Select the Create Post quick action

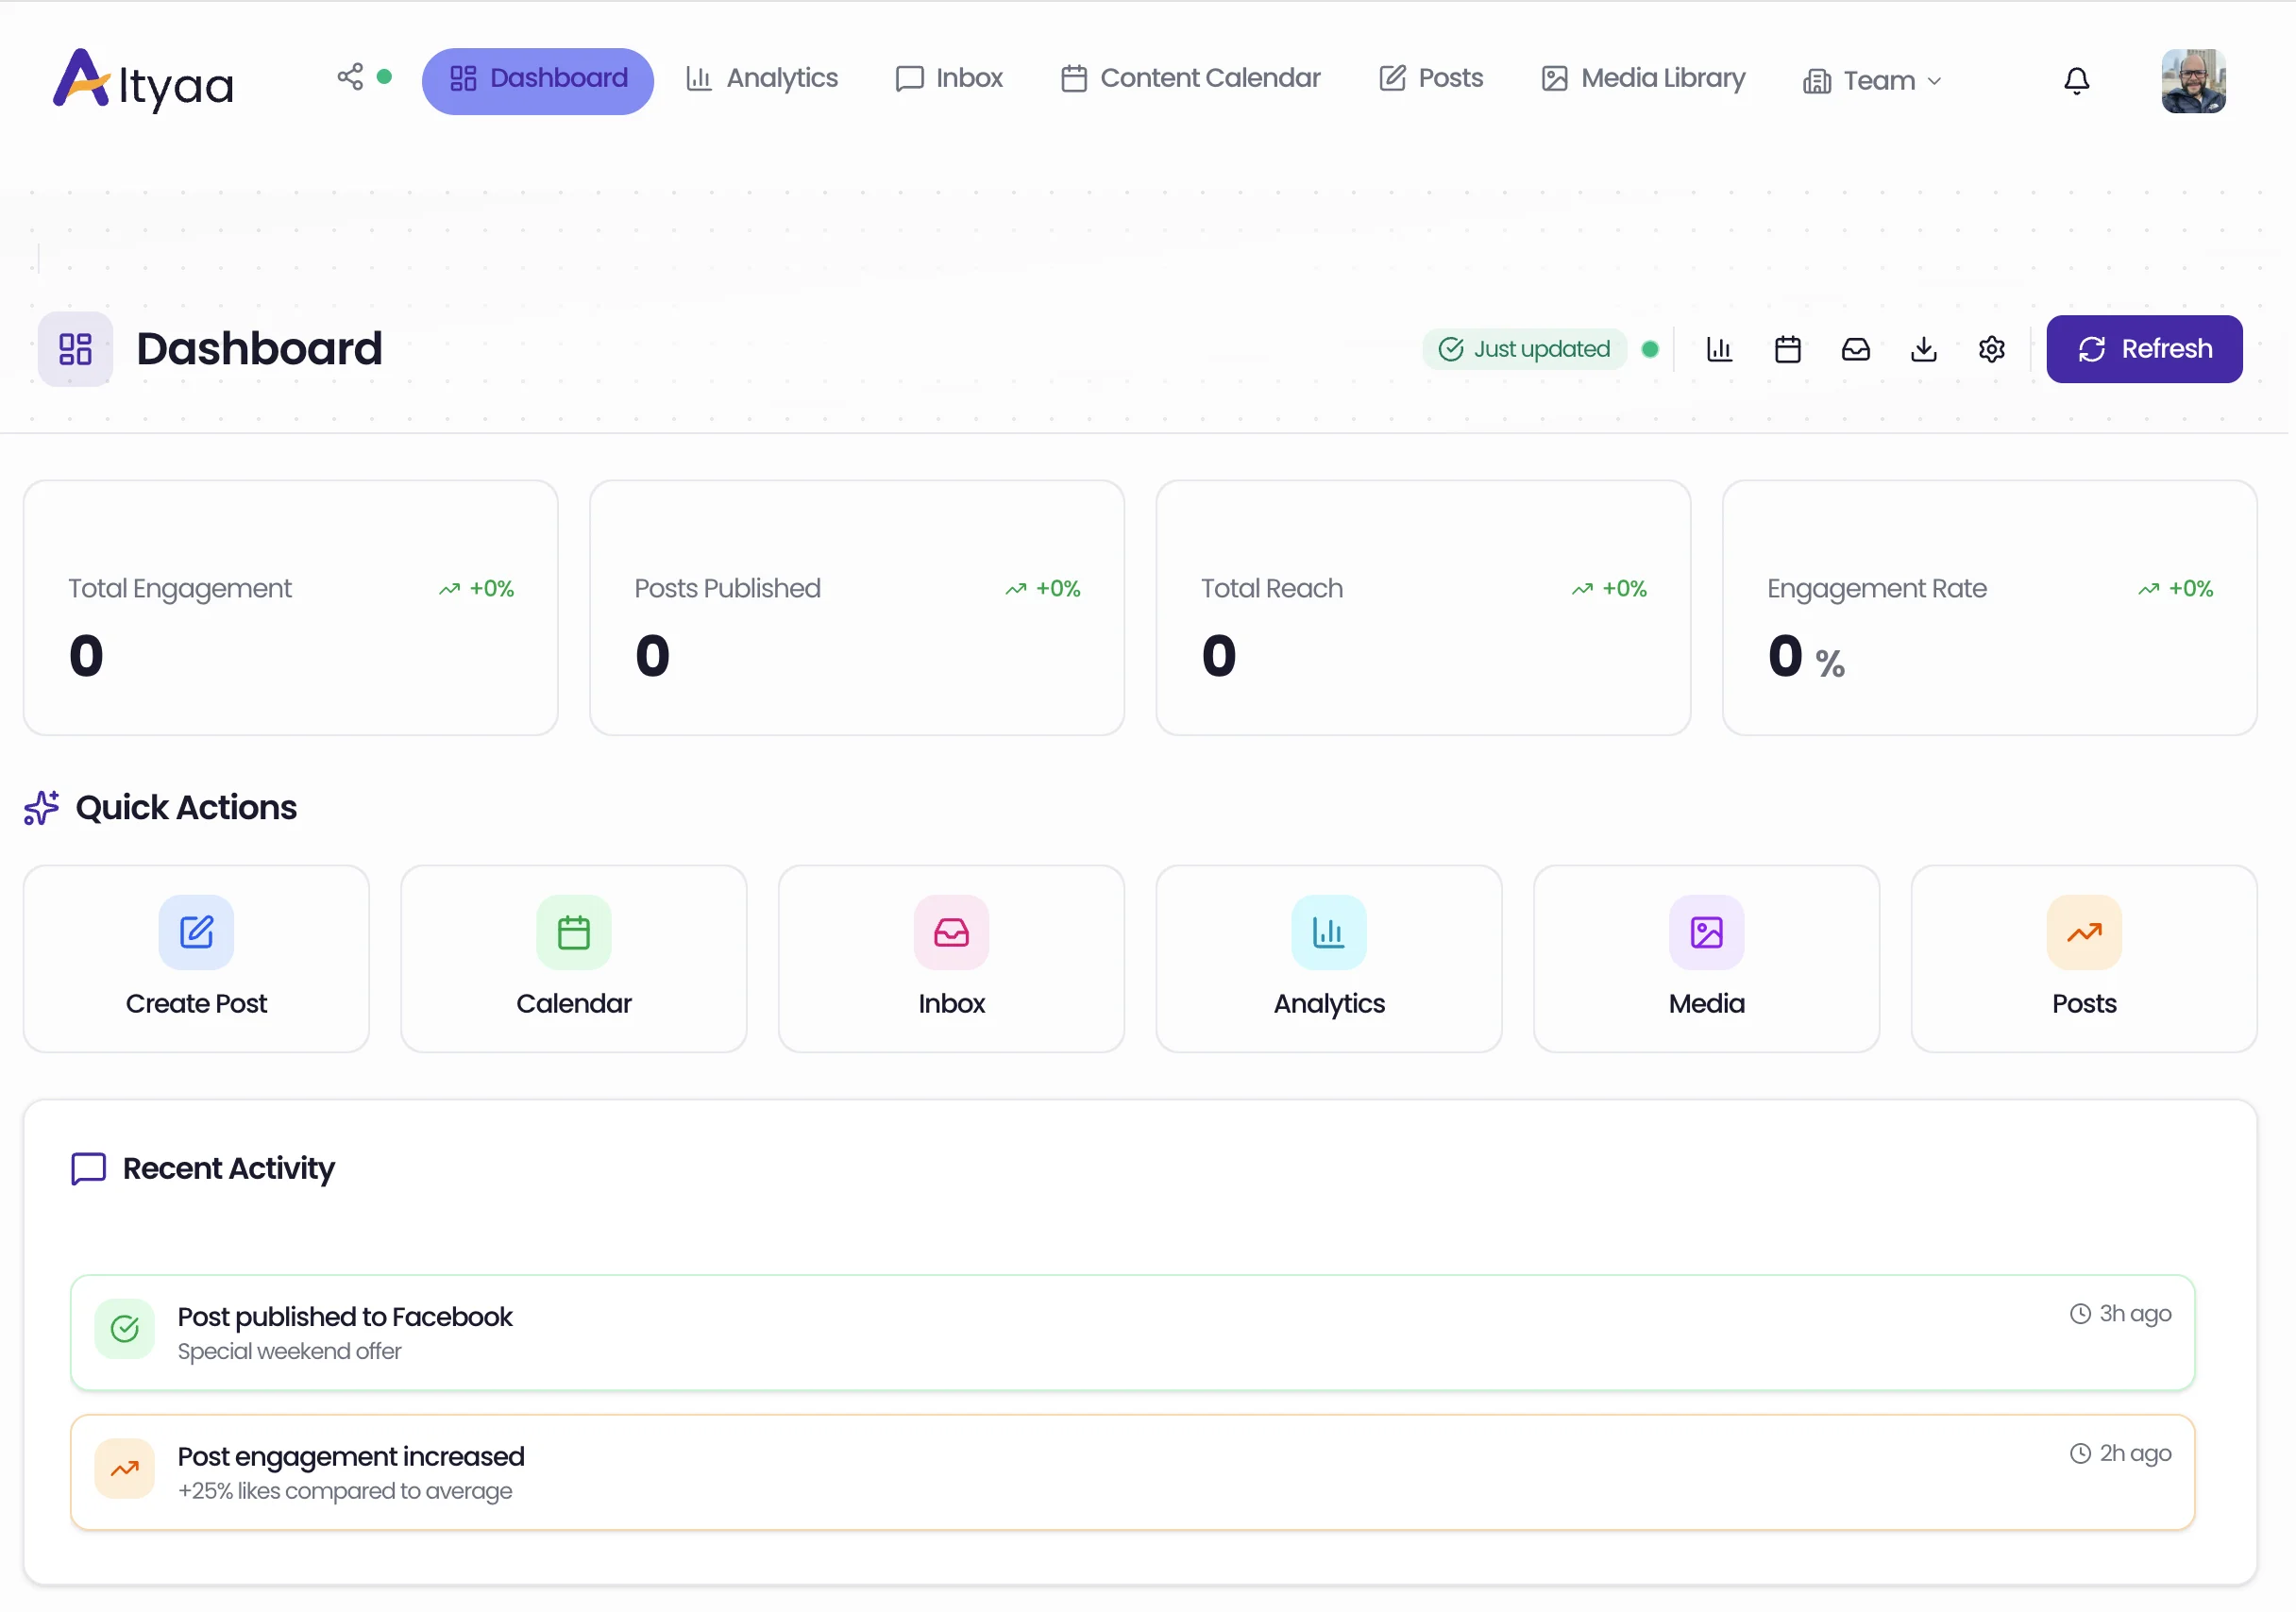[x=196, y=957]
